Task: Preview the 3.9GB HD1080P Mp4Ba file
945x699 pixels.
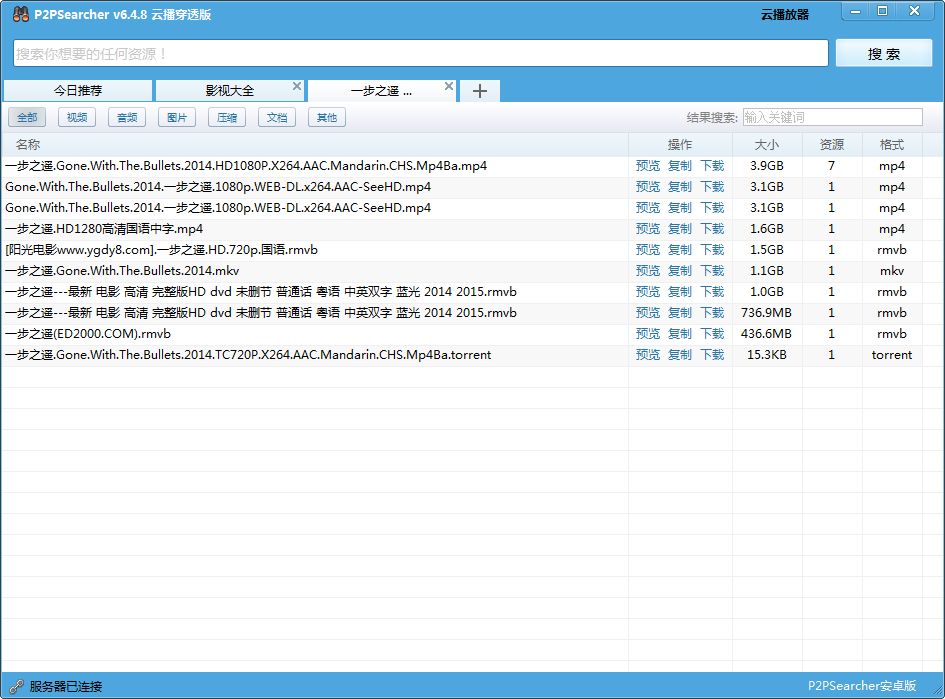Action: point(648,166)
